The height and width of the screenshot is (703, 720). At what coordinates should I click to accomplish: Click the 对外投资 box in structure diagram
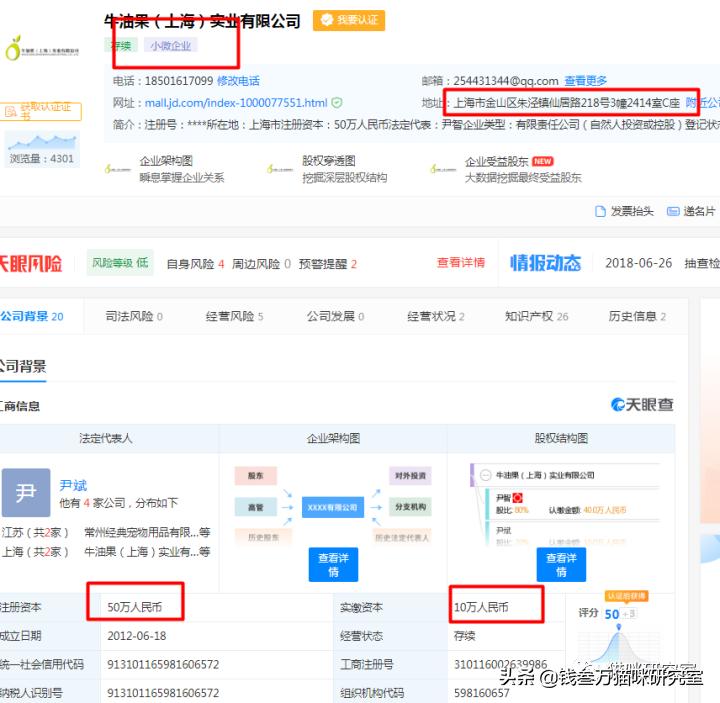(410, 476)
